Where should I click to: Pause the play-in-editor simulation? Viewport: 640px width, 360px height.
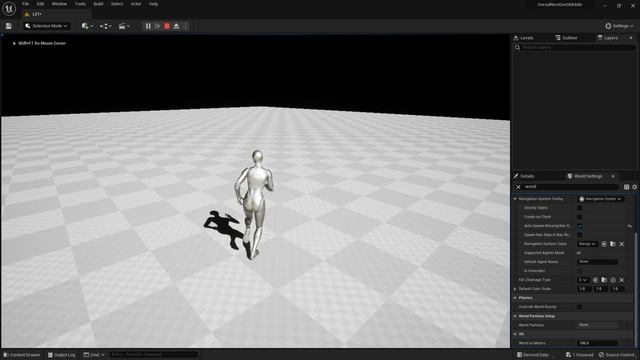[x=148, y=26]
